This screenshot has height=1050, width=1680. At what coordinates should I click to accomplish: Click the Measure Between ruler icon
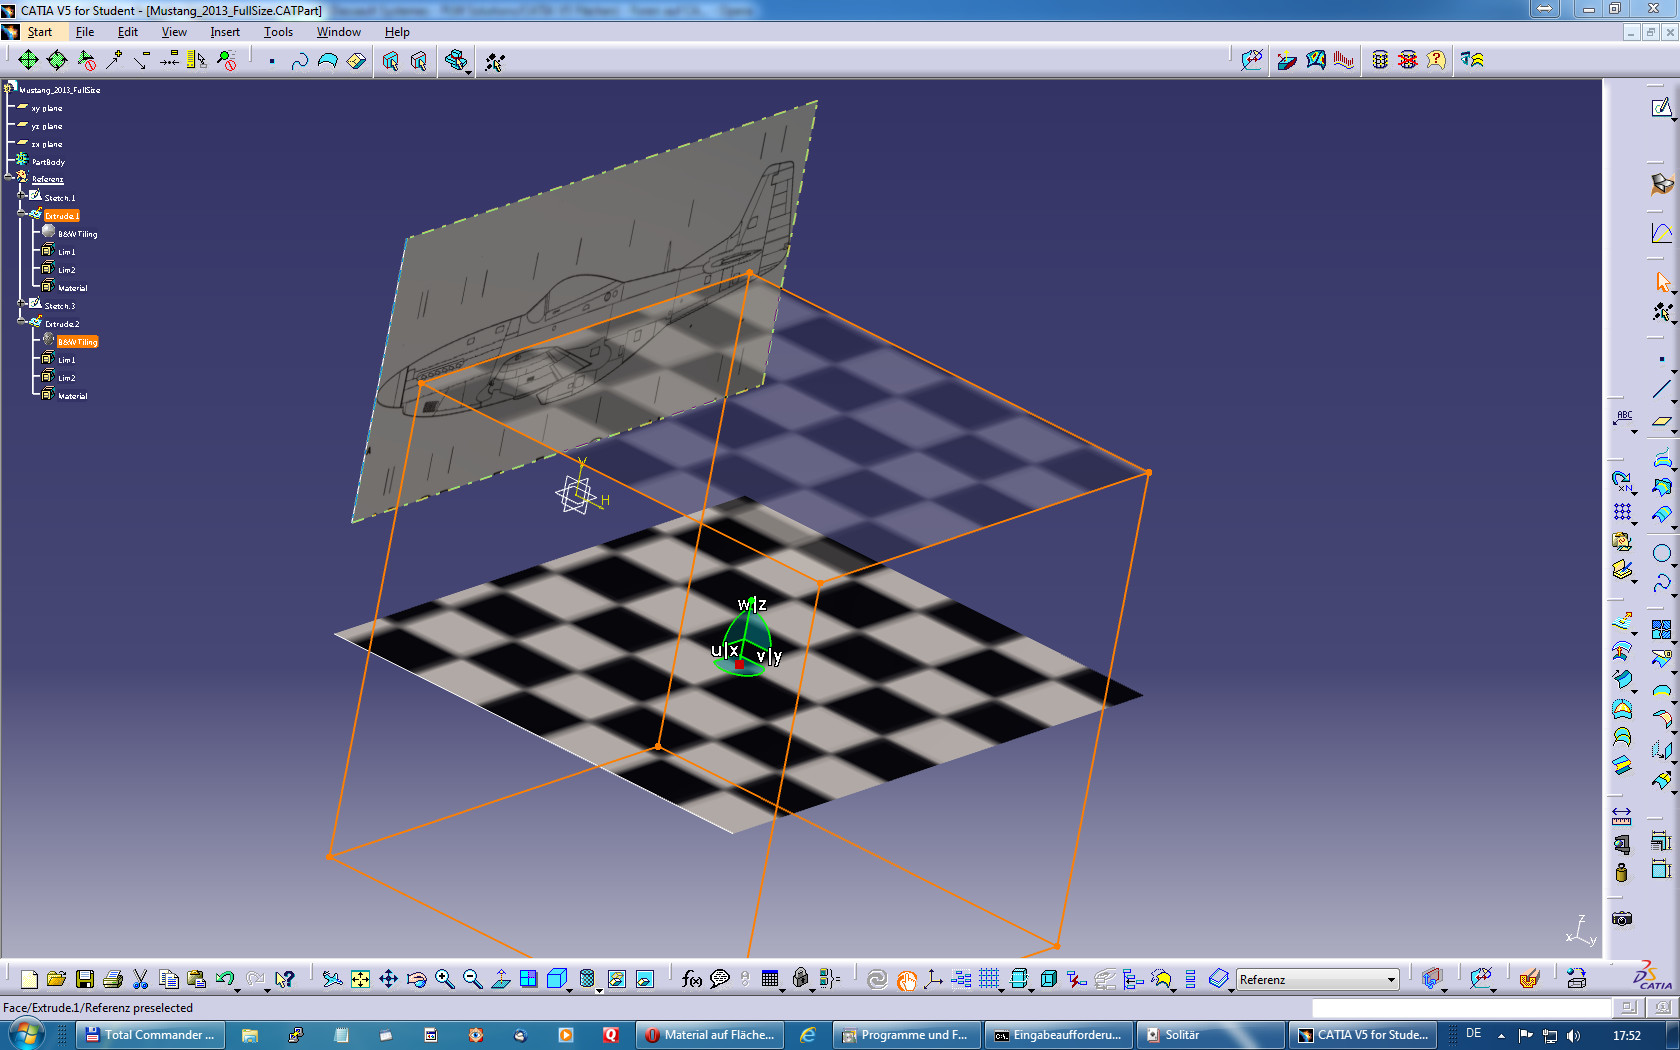pyautogui.click(x=1621, y=816)
